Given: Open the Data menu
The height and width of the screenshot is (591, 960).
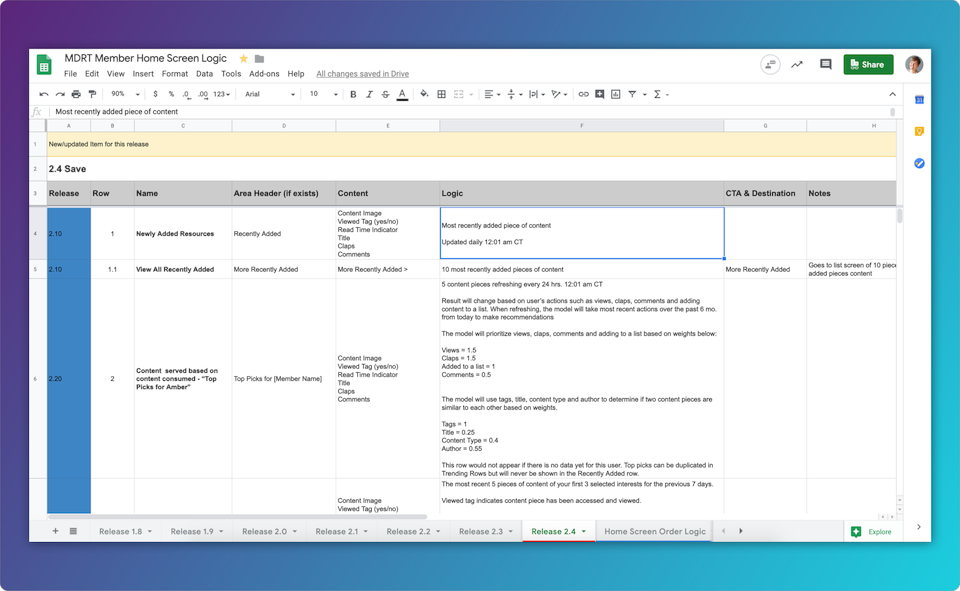Looking at the screenshot, I should coord(204,73).
